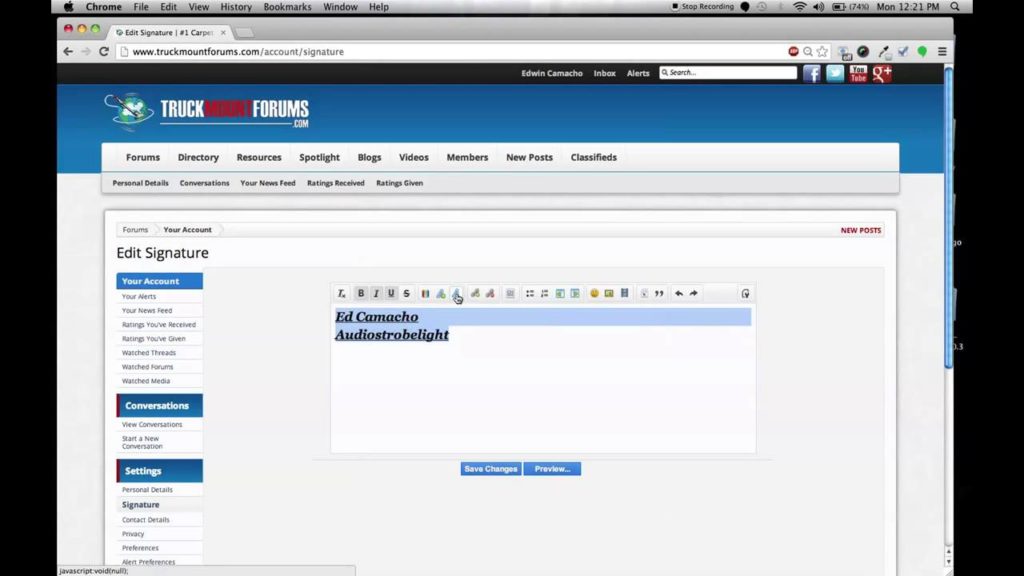
Task: Open the History menu in menu bar
Action: [x=236, y=7]
